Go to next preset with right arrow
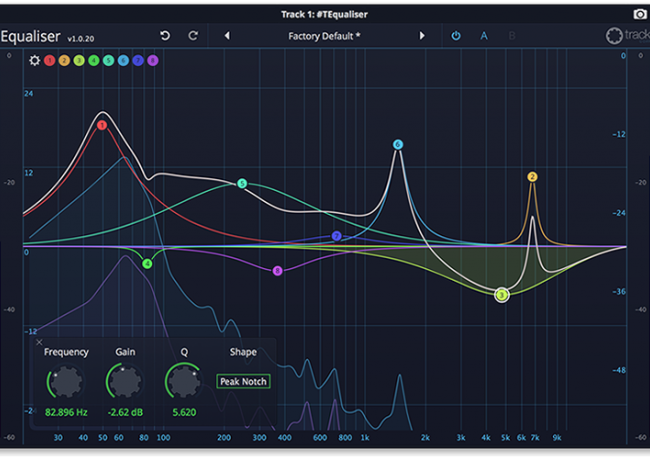 coord(422,36)
